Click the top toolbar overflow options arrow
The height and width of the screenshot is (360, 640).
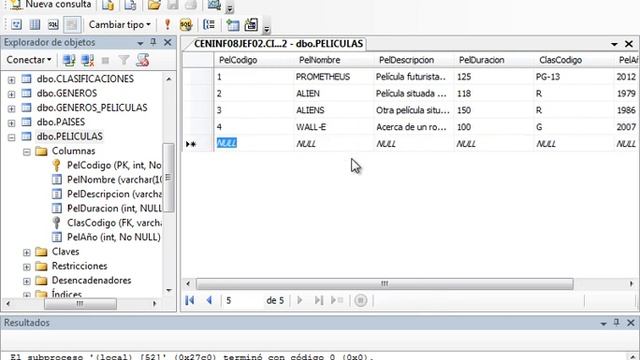click(x=230, y=8)
